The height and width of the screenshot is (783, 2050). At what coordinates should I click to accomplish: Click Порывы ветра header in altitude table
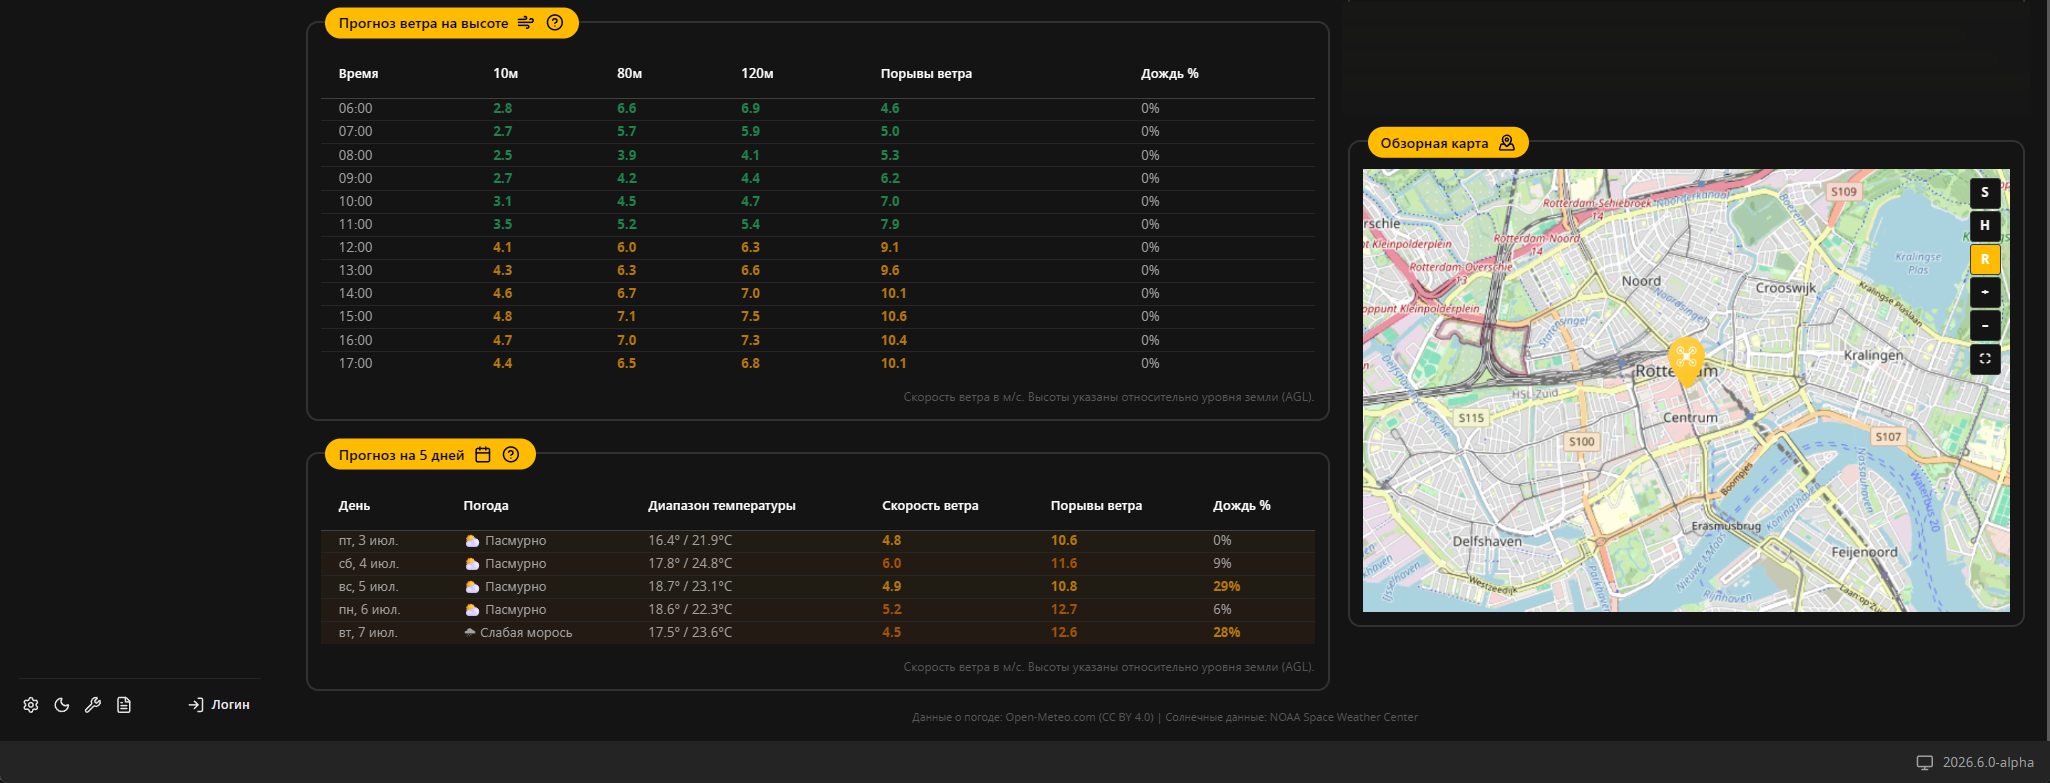pos(926,74)
